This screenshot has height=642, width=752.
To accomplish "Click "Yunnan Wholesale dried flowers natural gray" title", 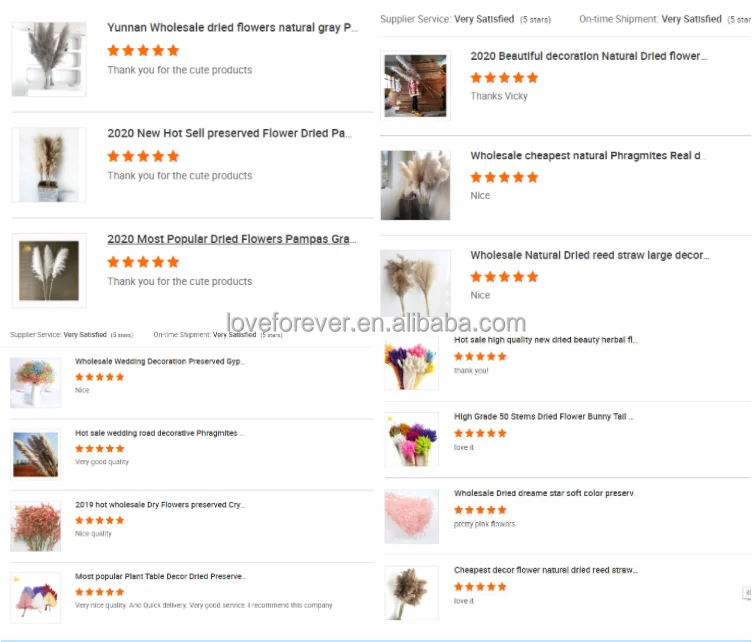I will [232, 27].
